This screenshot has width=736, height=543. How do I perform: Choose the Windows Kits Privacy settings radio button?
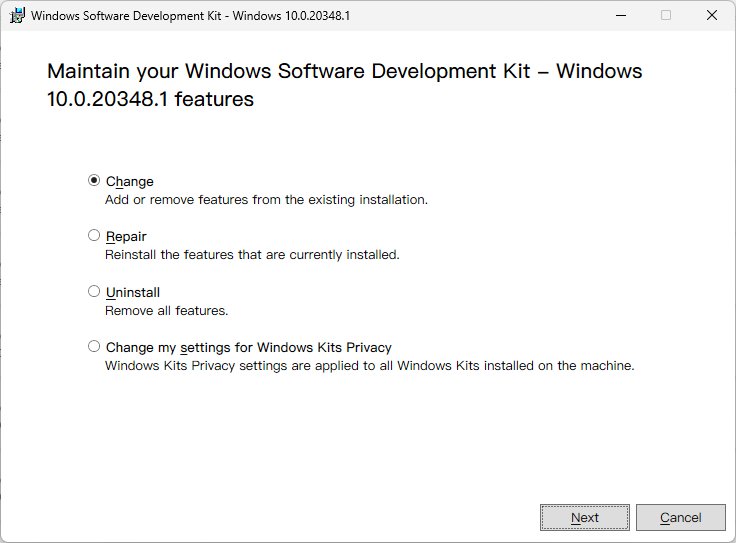click(94, 347)
